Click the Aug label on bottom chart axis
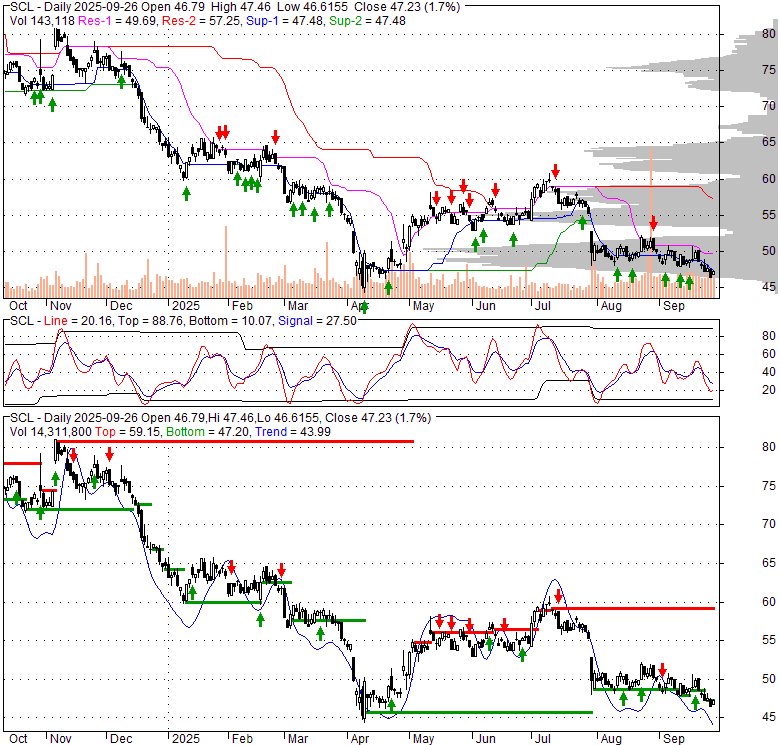Image resolution: width=780 pixels, height=745 pixels. coord(611,739)
